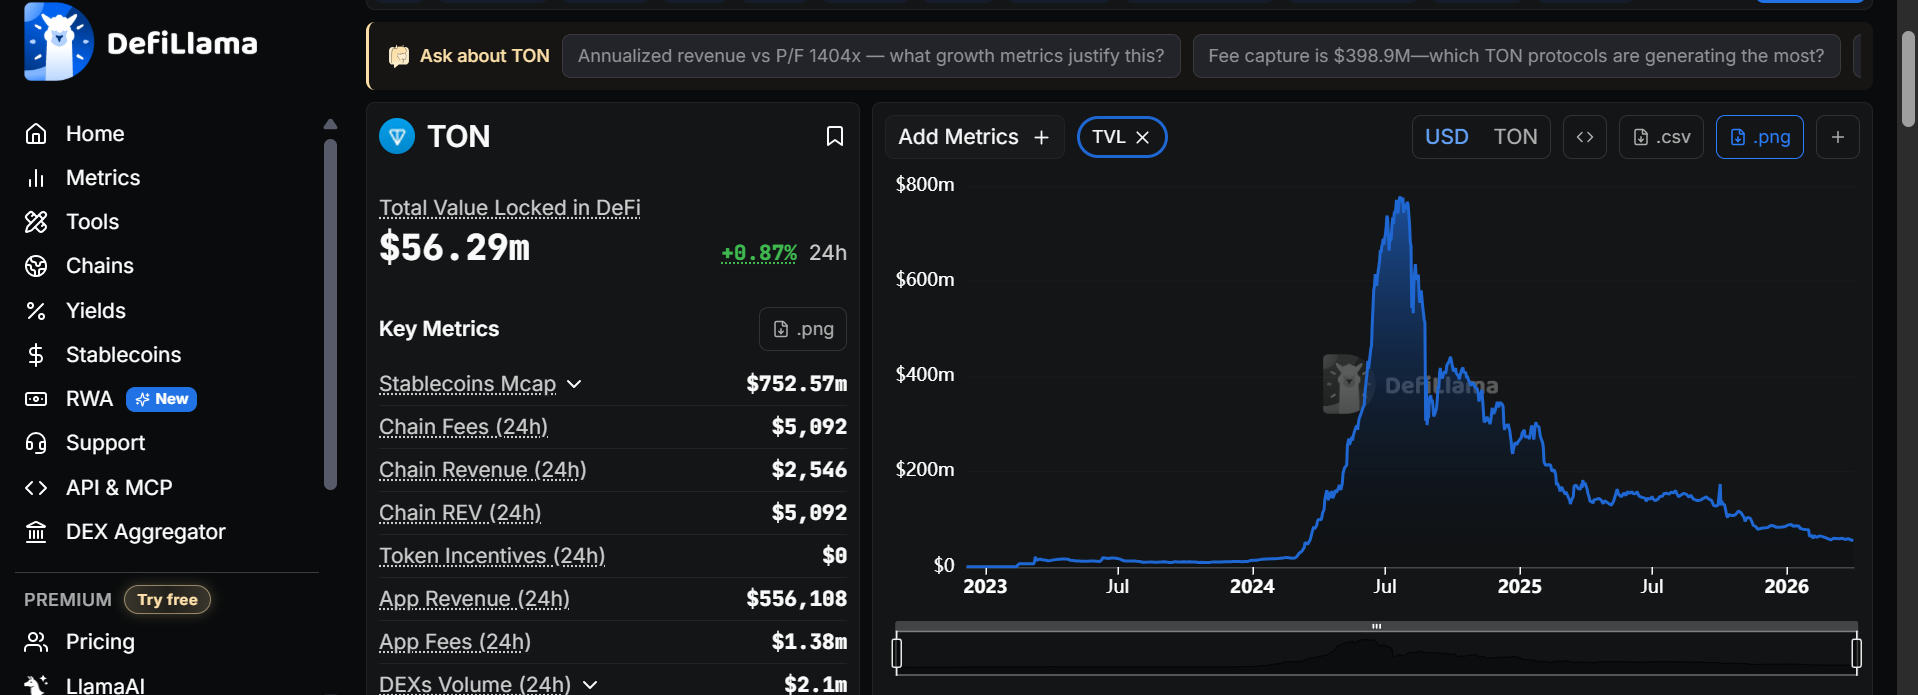This screenshot has width=1918, height=695.
Task: Click the embed chart code icon
Action: click(x=1584, y=137)
